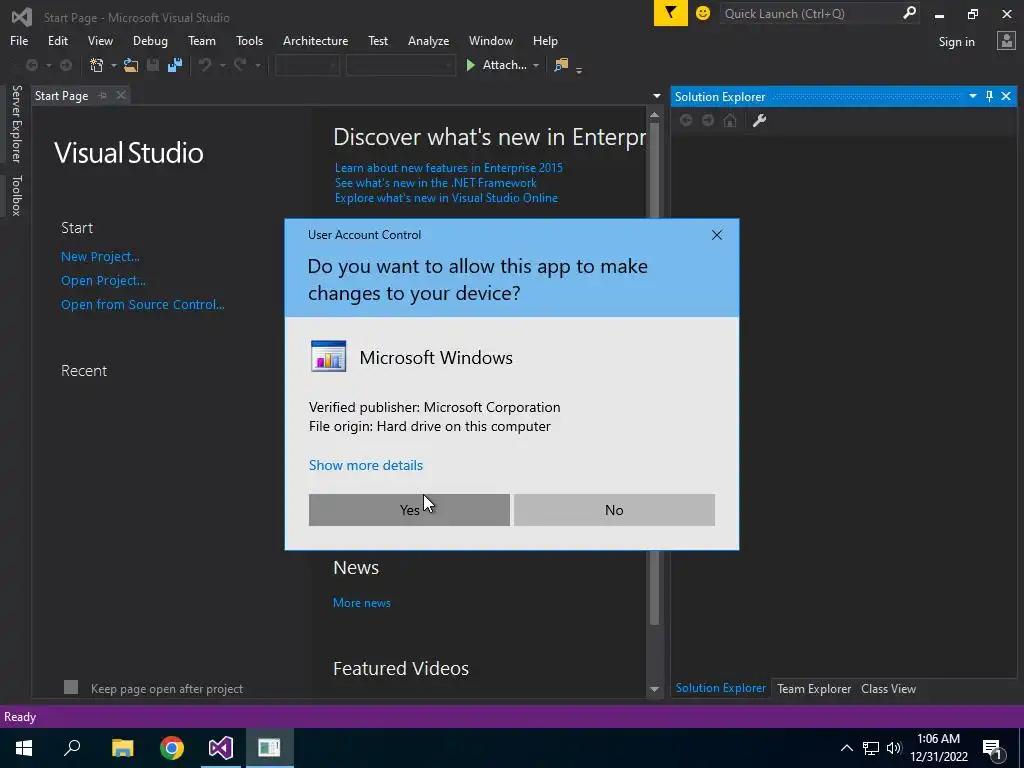
Task: Open the Windows Start menu
Action: (24, 748)
